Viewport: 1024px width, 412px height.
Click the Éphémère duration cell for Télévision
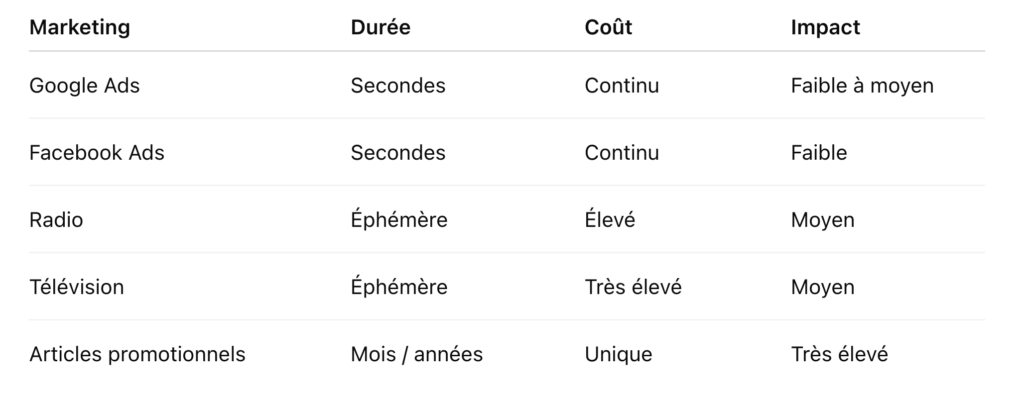[399, 287]
